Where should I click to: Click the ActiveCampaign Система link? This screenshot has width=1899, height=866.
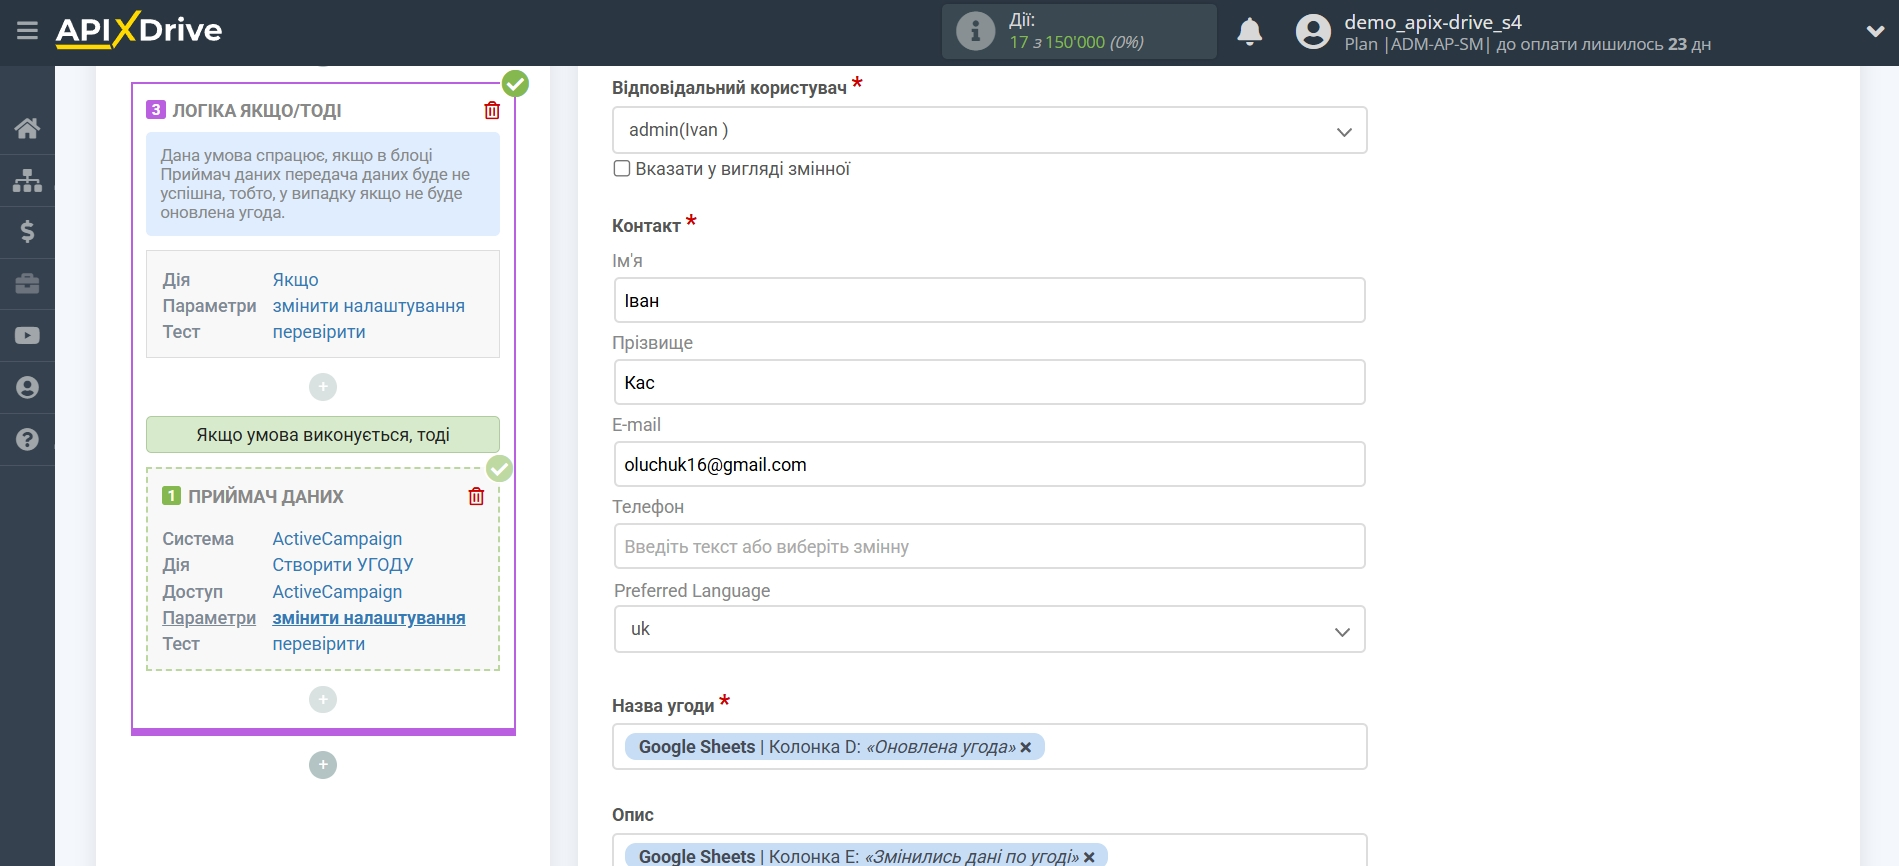pos(337,539)
